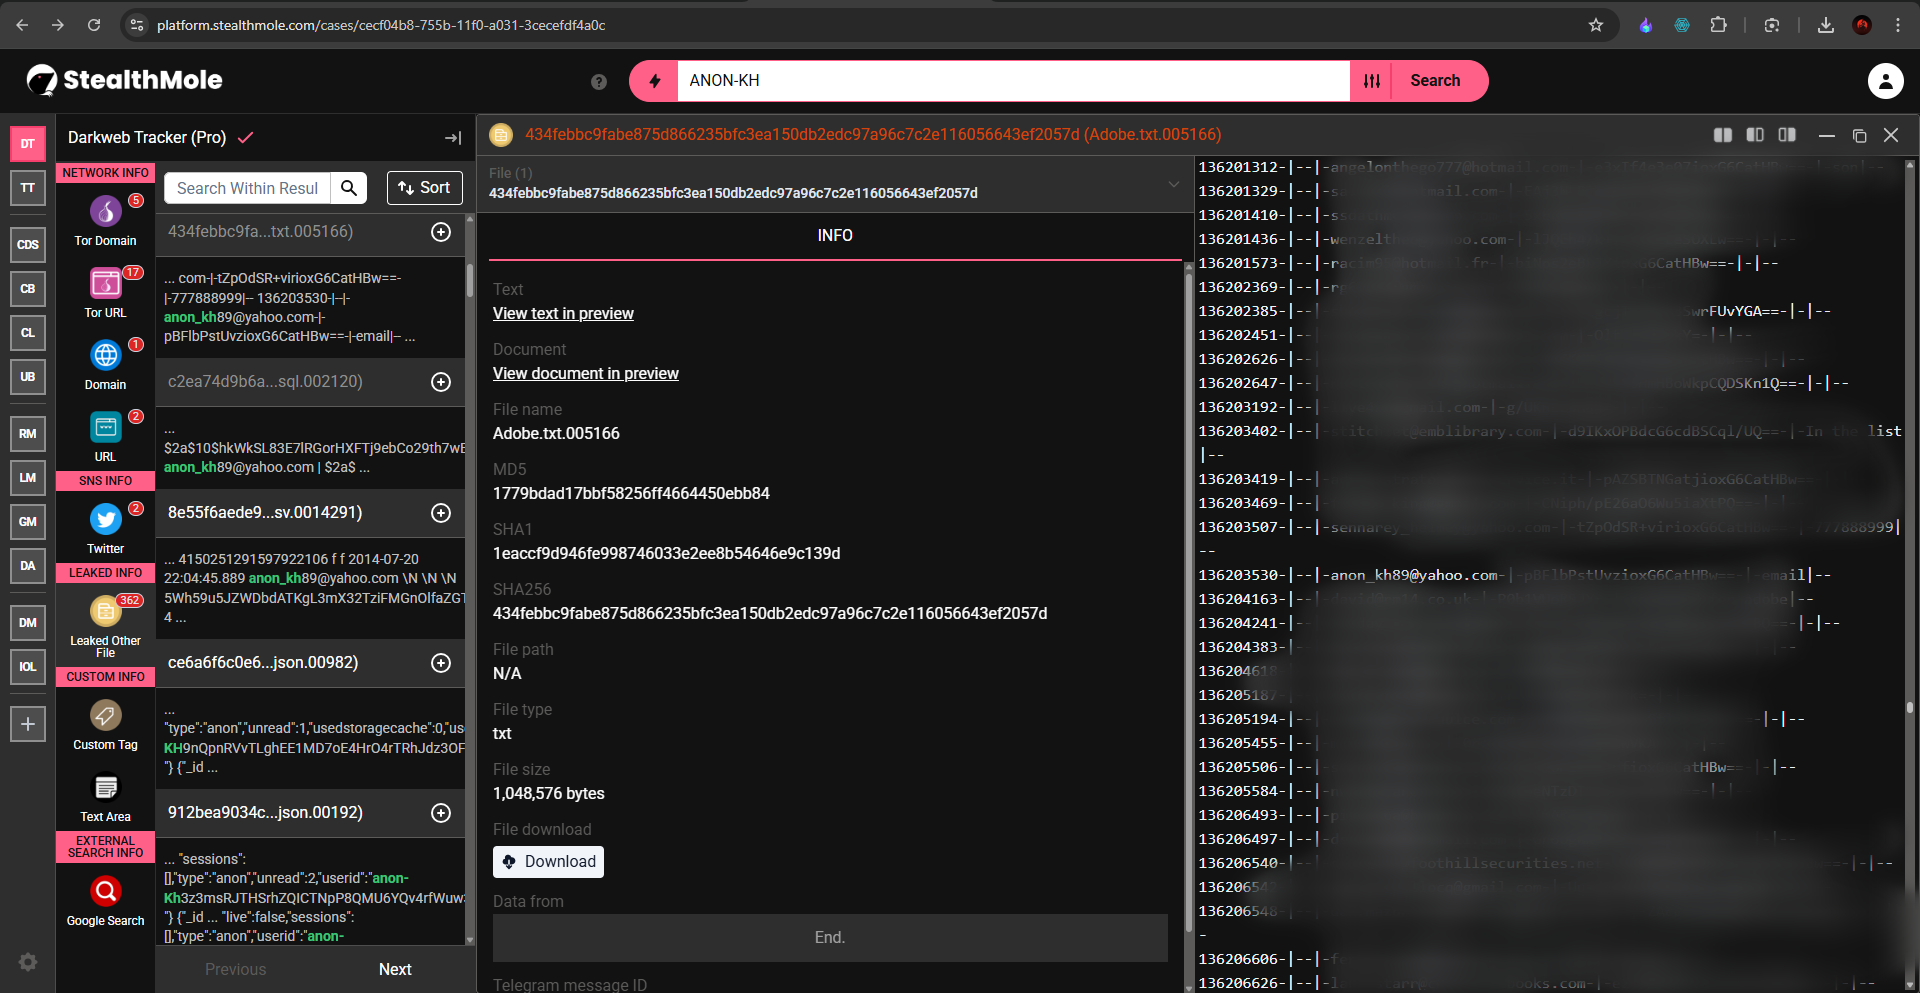Open the CB module in left rail
This screenshot has height=993, width=1920.
point(28,289)
